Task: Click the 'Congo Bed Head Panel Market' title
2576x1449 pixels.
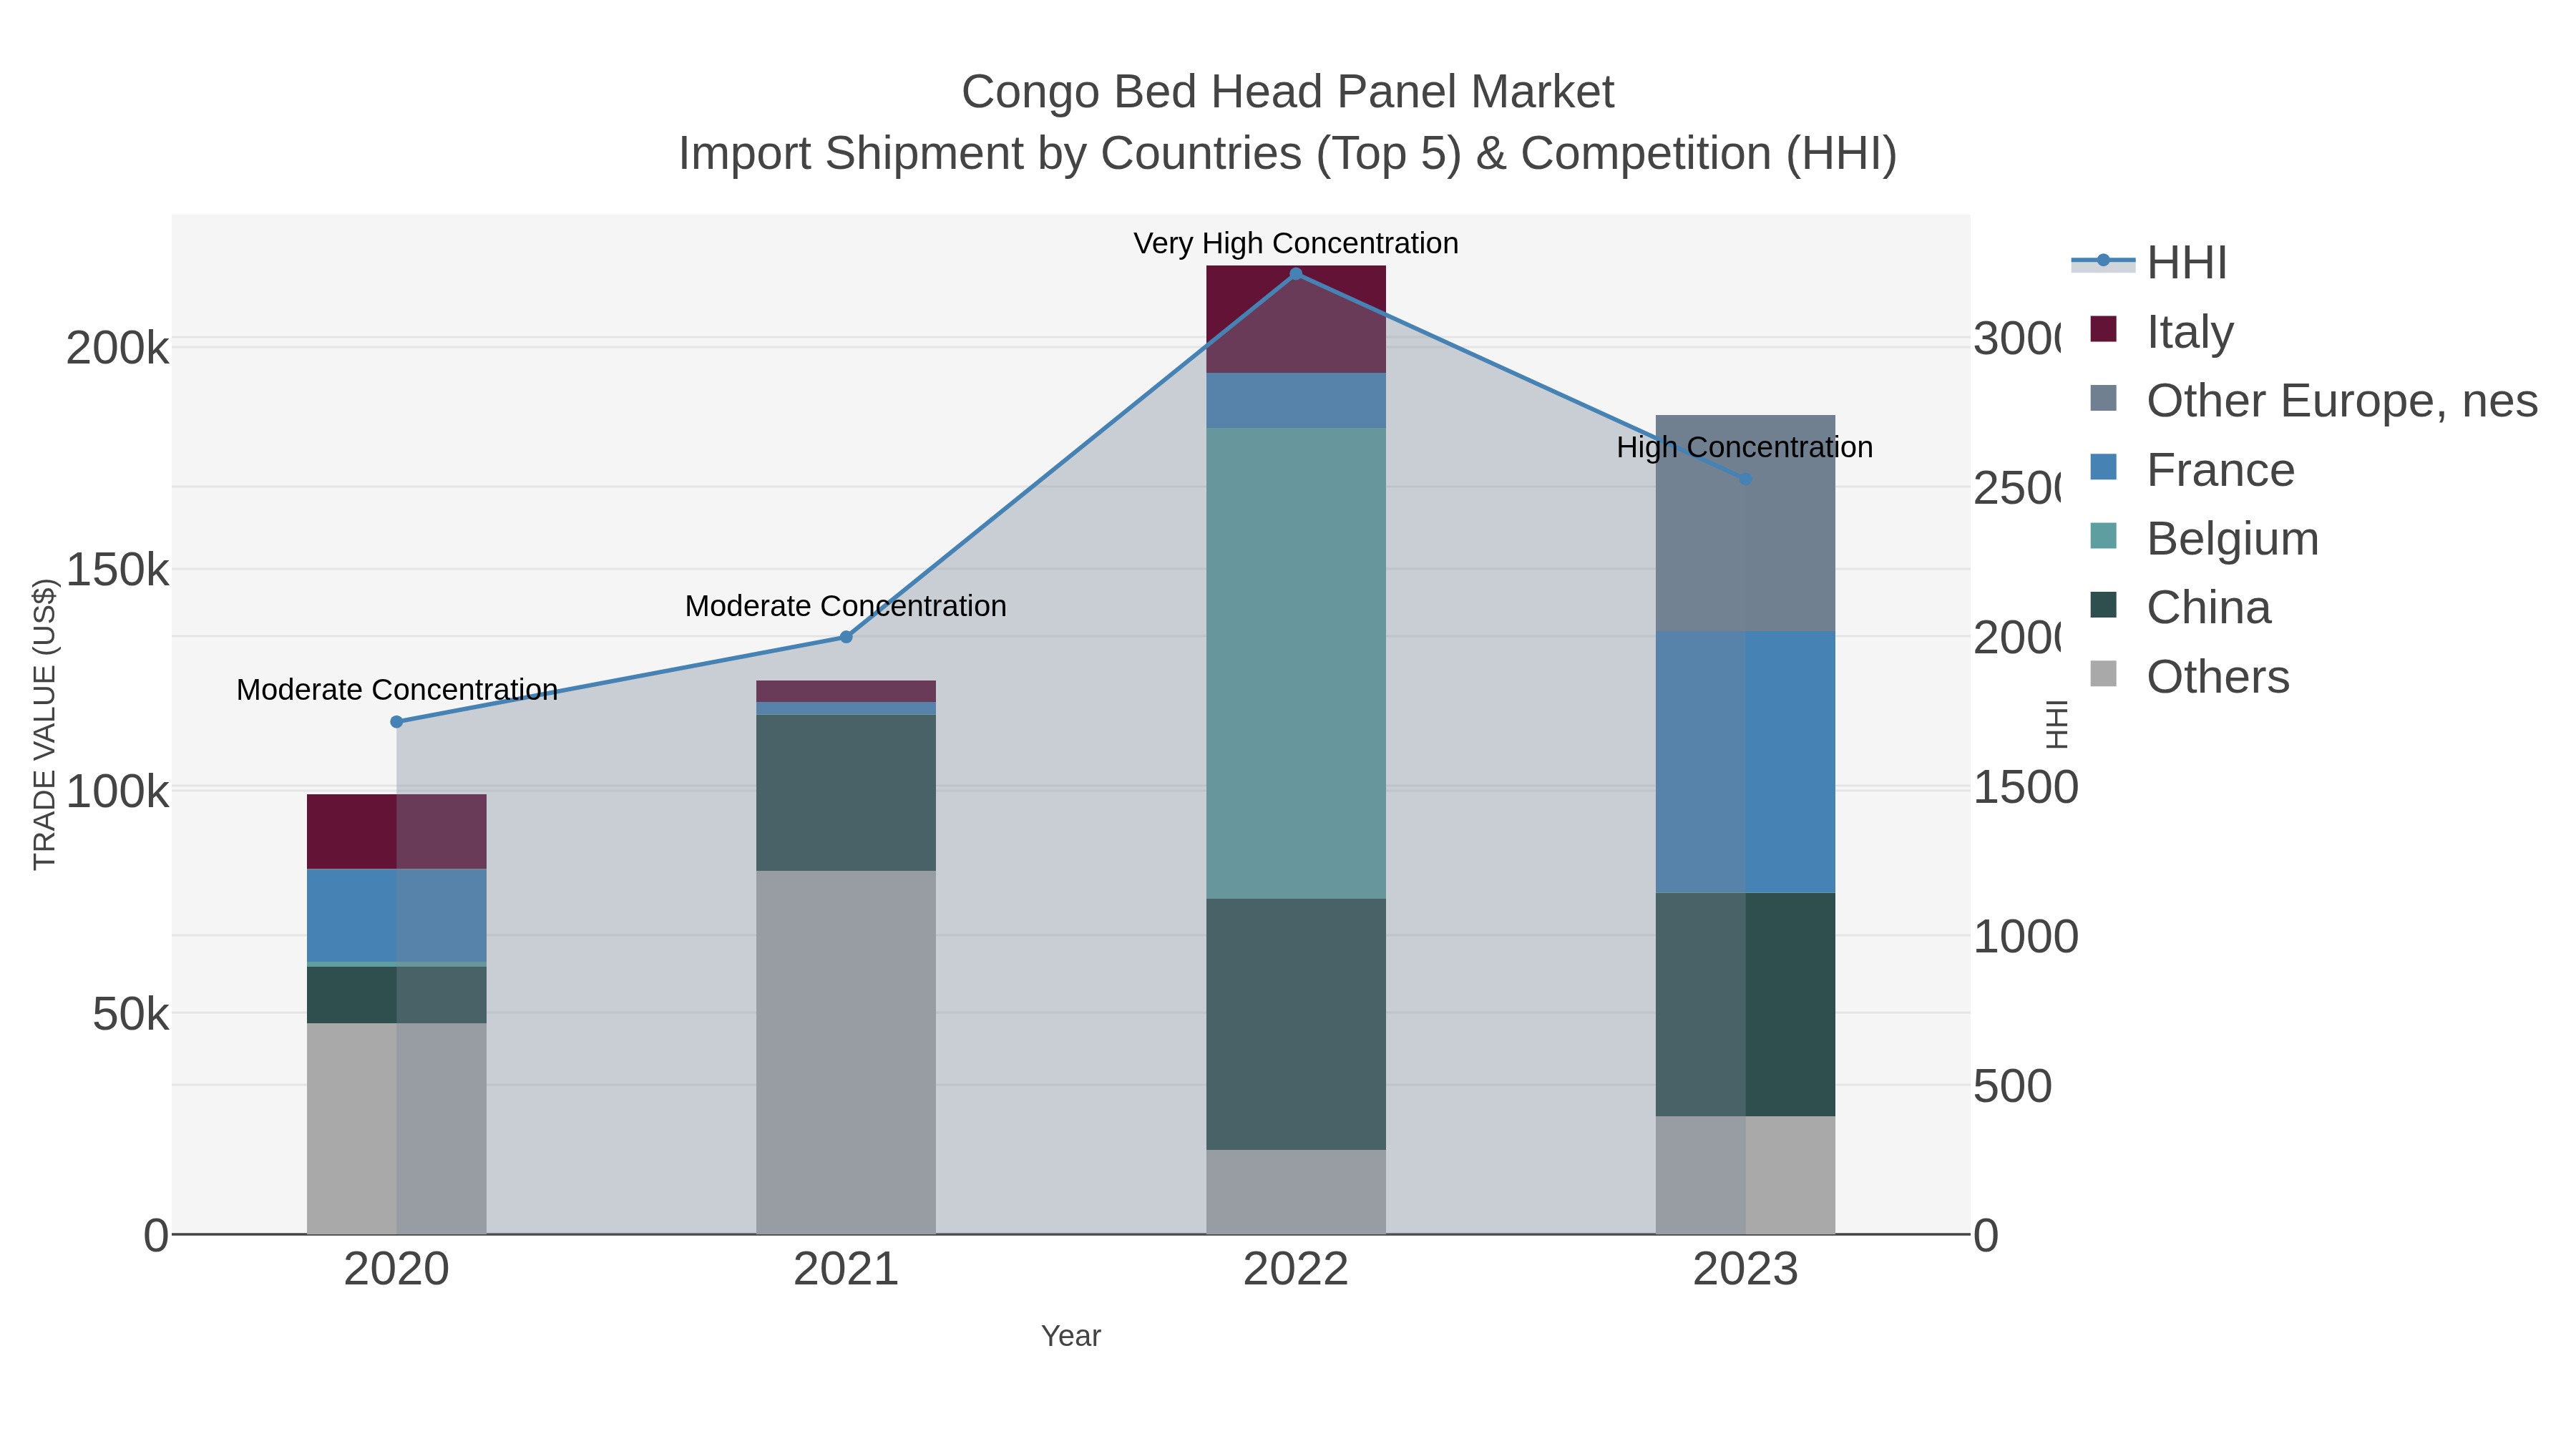Action: (x=1288, y=92)
